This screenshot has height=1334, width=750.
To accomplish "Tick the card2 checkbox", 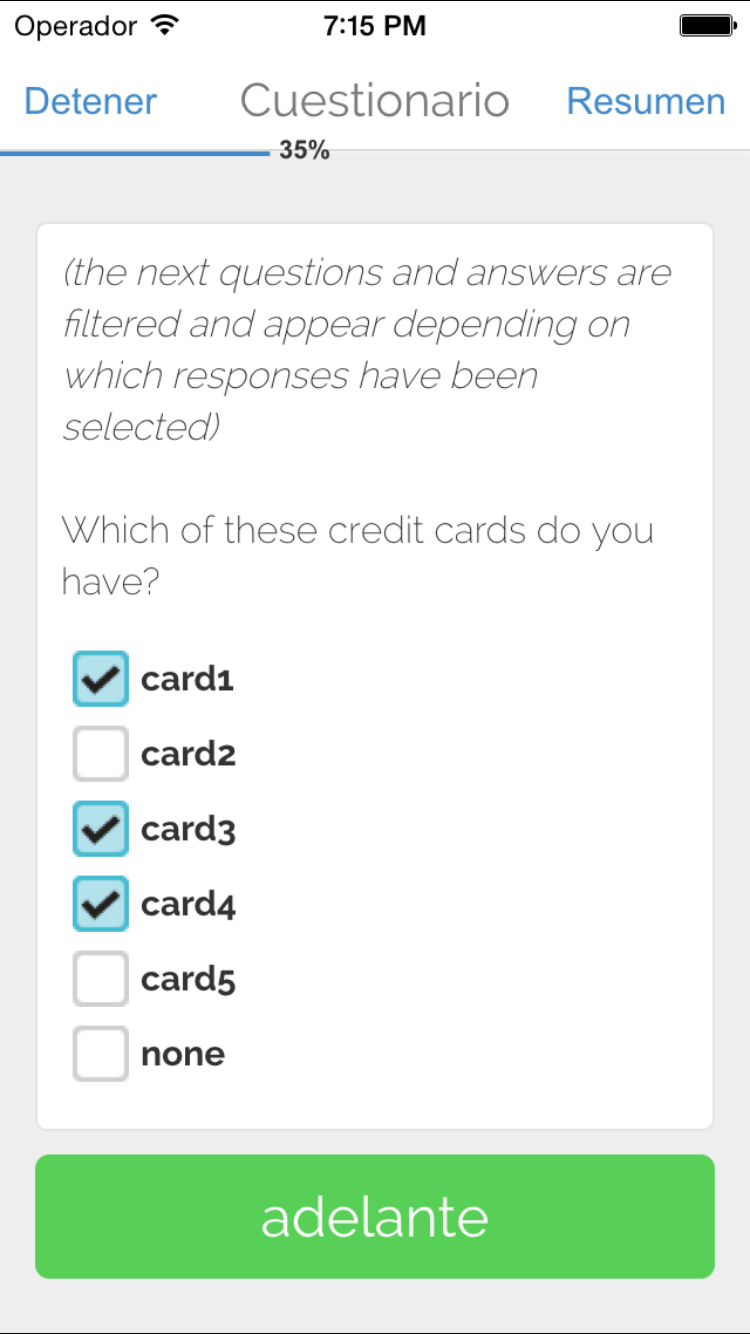I will point(100,754).
